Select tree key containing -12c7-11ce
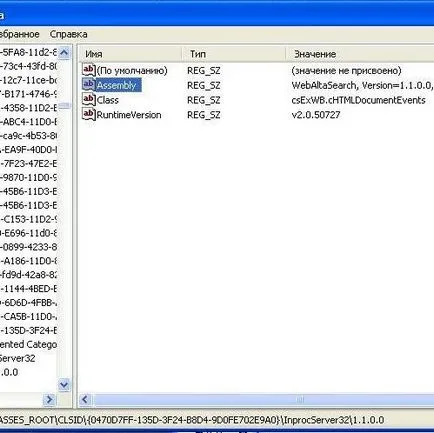The width and height of the screenshot is (434, 433). tap(28, 80)
